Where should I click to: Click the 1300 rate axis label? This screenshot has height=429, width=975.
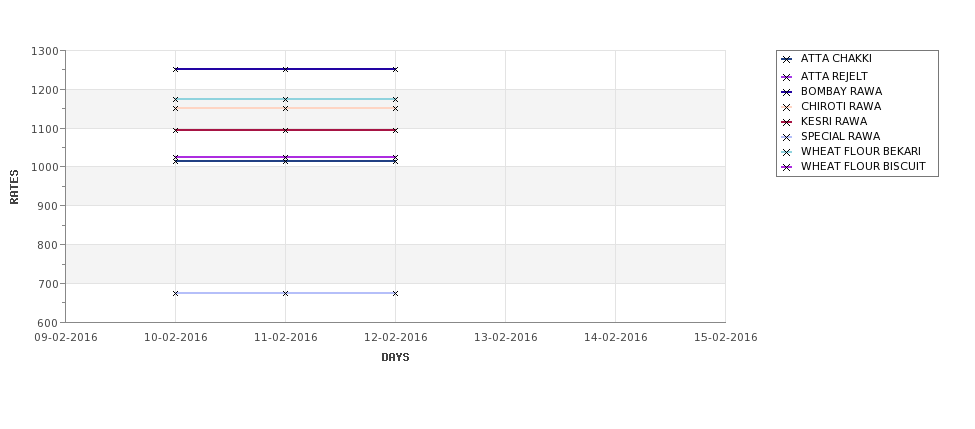tap(45, 51)
